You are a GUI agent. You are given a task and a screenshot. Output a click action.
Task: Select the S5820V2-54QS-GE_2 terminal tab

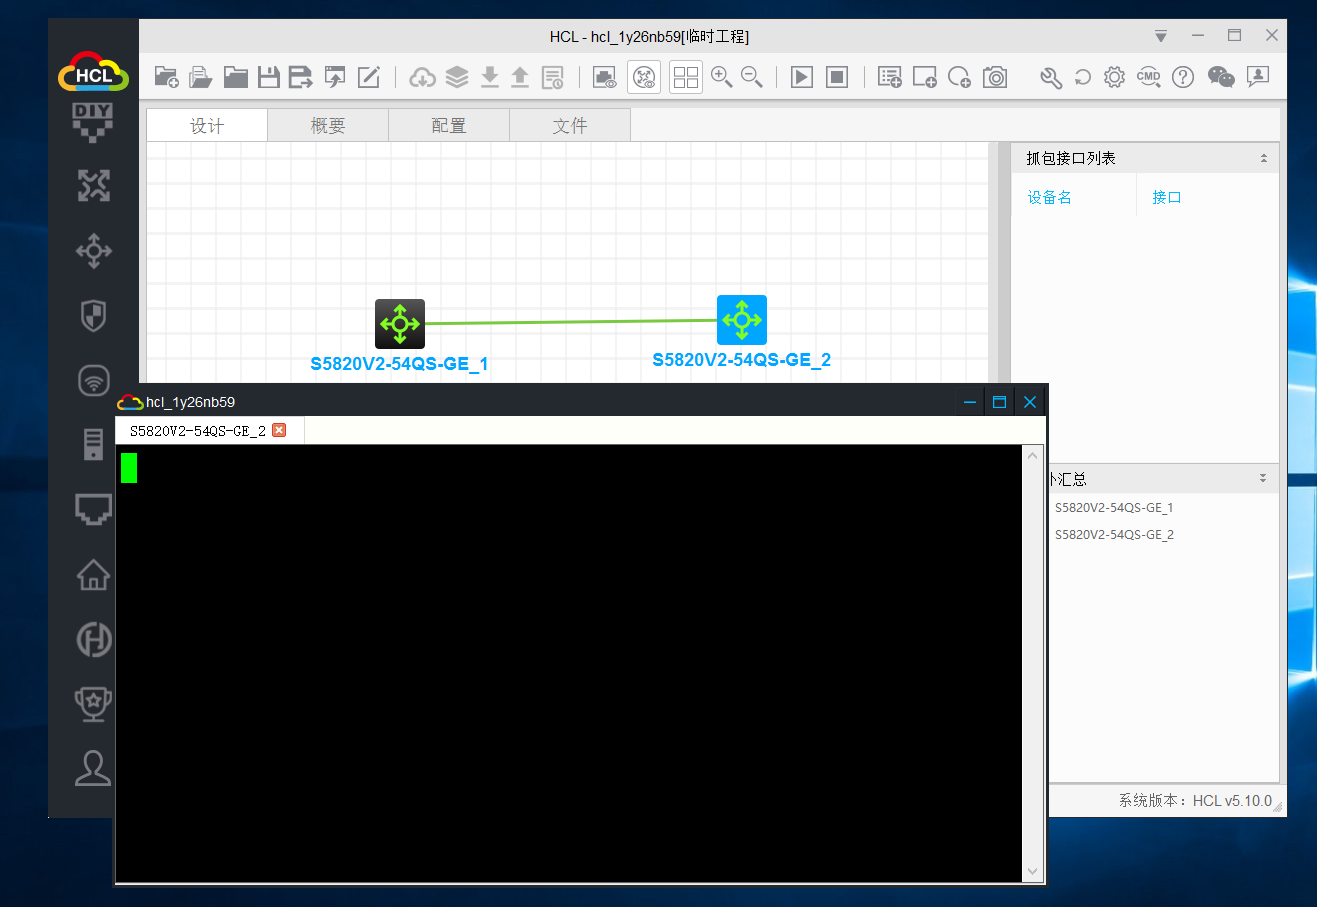pos(198,431)
